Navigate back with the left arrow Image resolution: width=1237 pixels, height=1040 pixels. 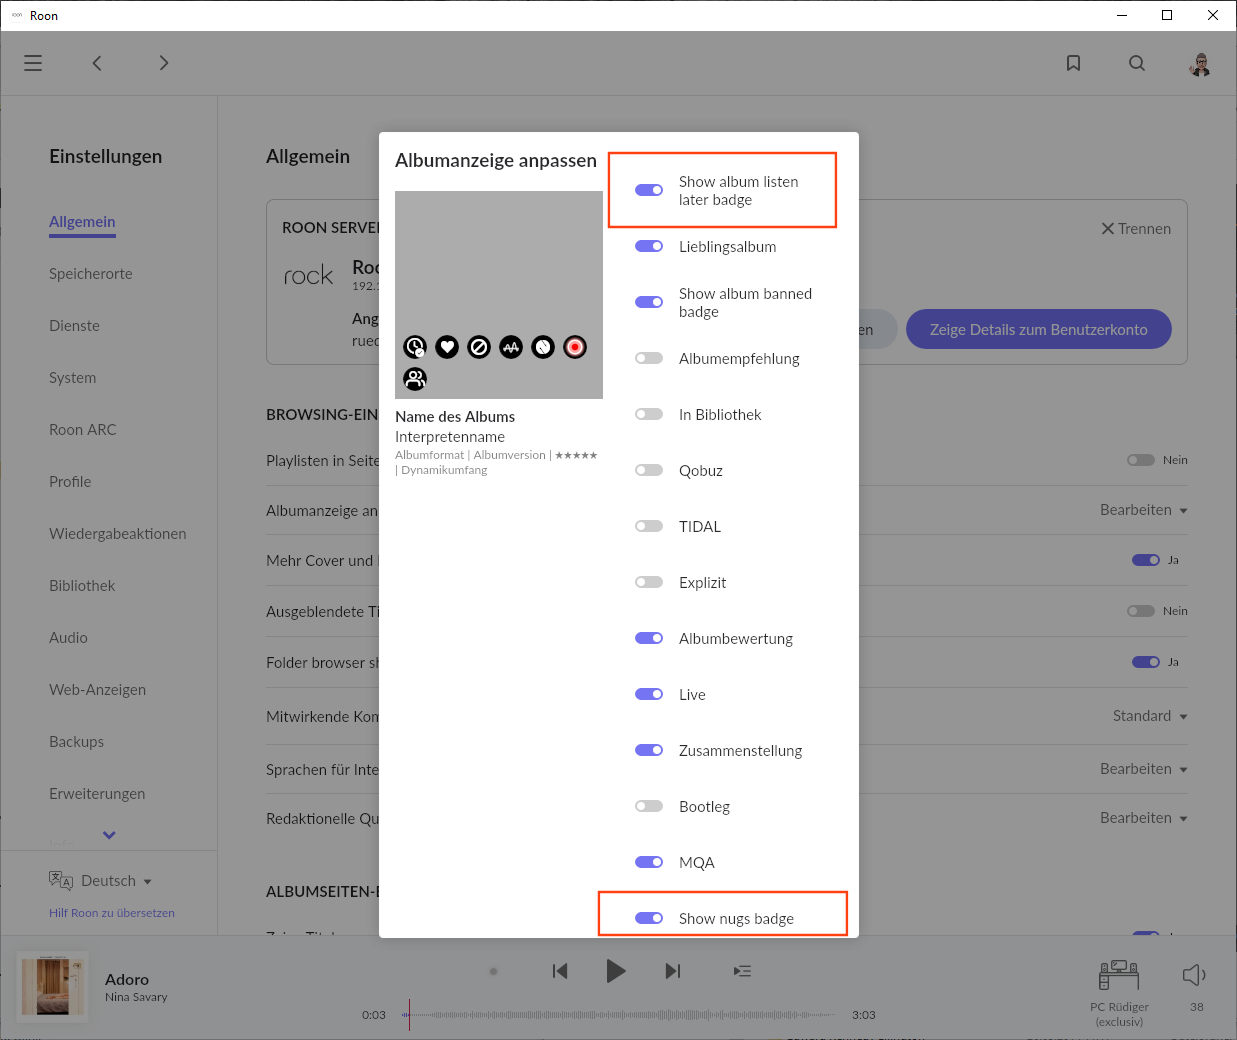click(x=97, y=63)
